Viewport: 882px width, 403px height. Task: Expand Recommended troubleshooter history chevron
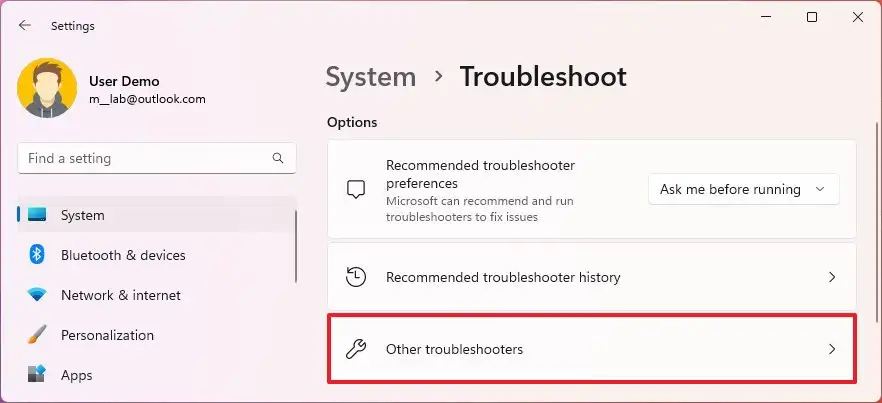[832, 277]
